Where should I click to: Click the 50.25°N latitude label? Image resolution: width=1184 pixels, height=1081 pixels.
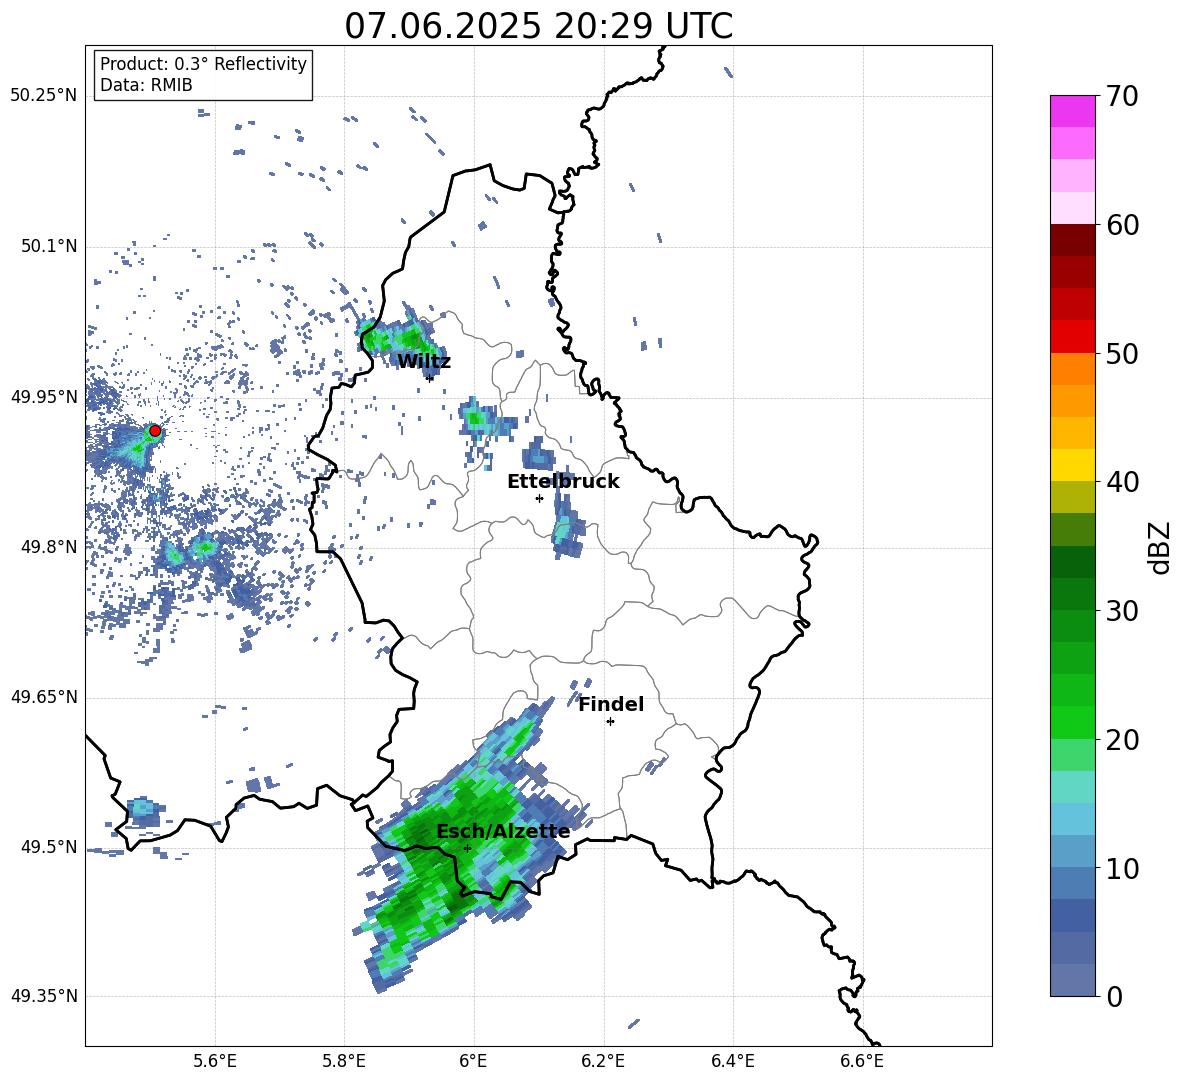(x=44, y=96)
